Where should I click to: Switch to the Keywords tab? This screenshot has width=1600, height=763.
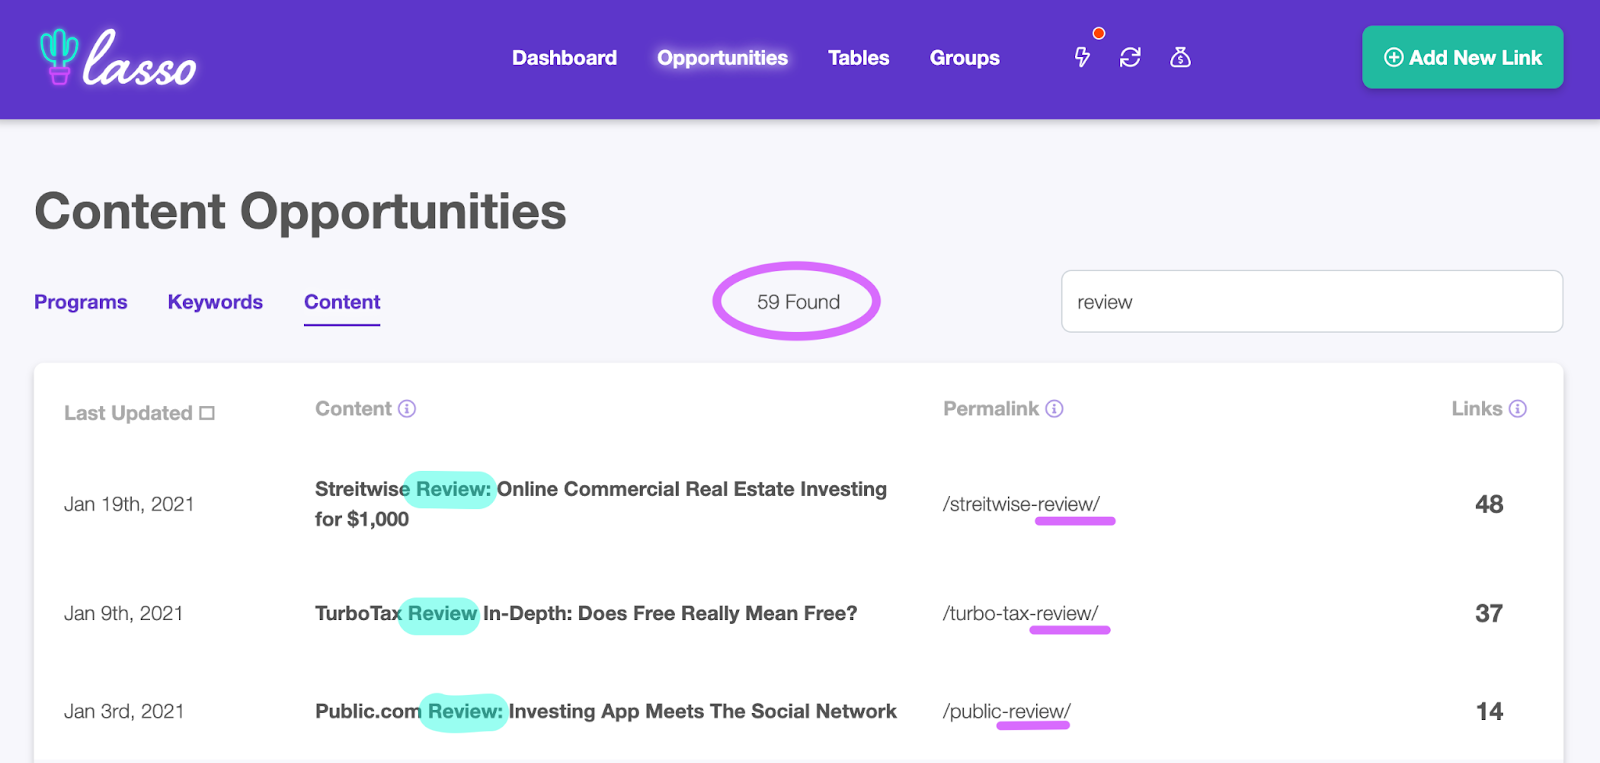tap(215, 302)
